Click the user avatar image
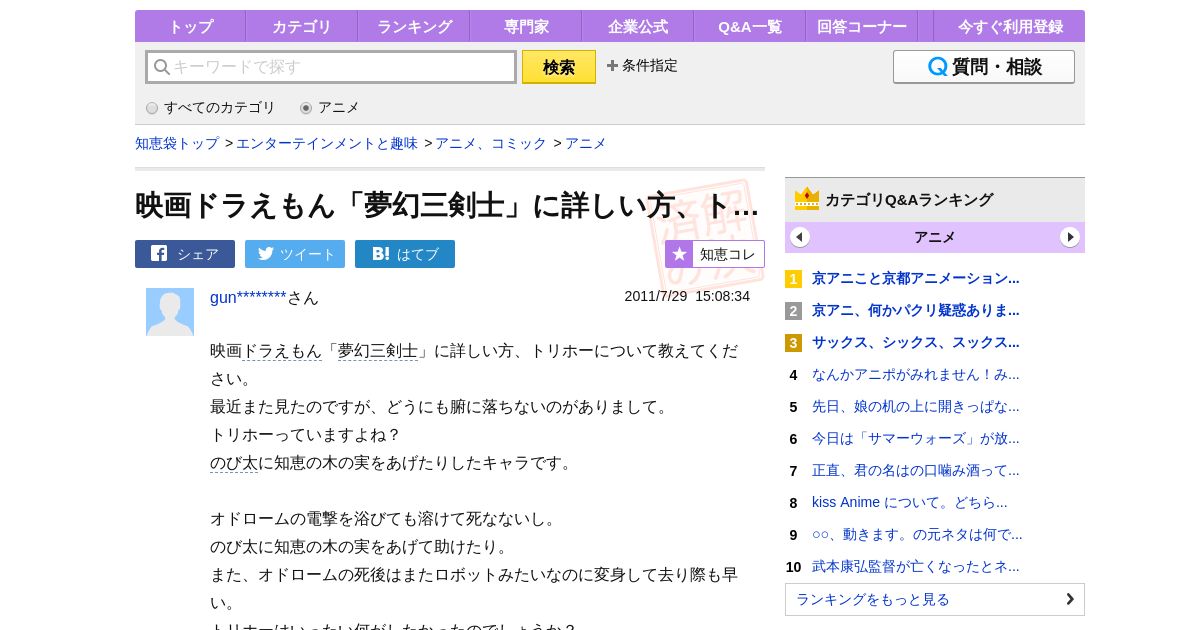 pos(170,312)
